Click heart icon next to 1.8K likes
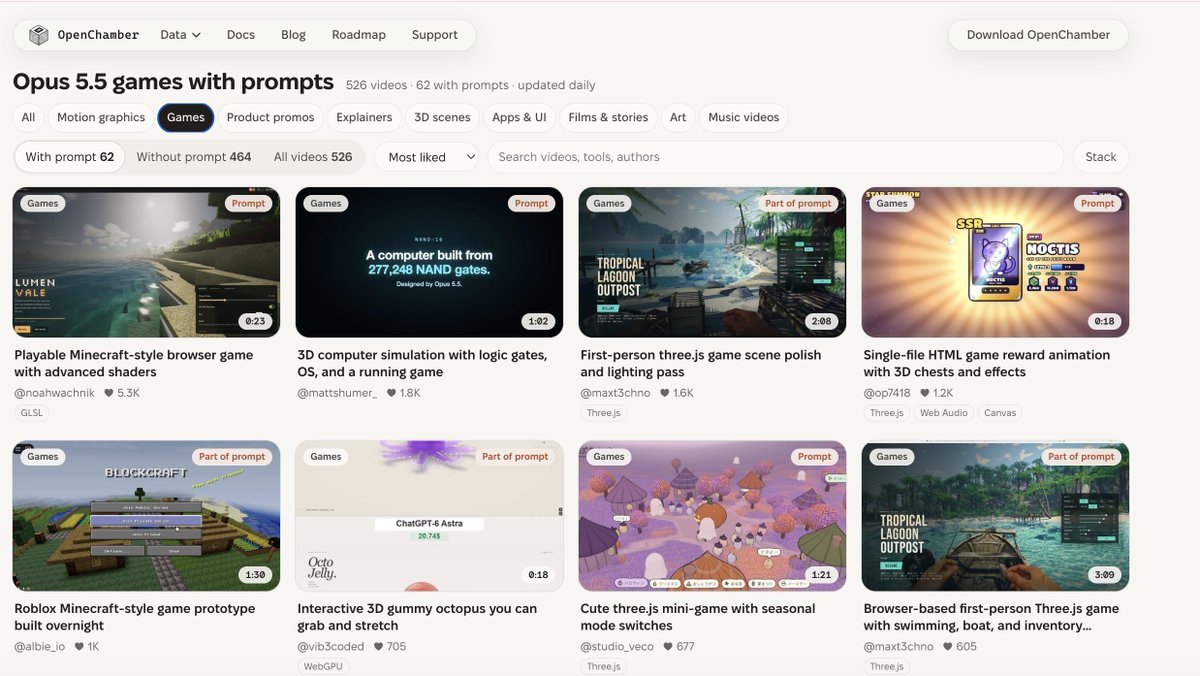This screenshot has width=1200, height=676. [392, 393]
